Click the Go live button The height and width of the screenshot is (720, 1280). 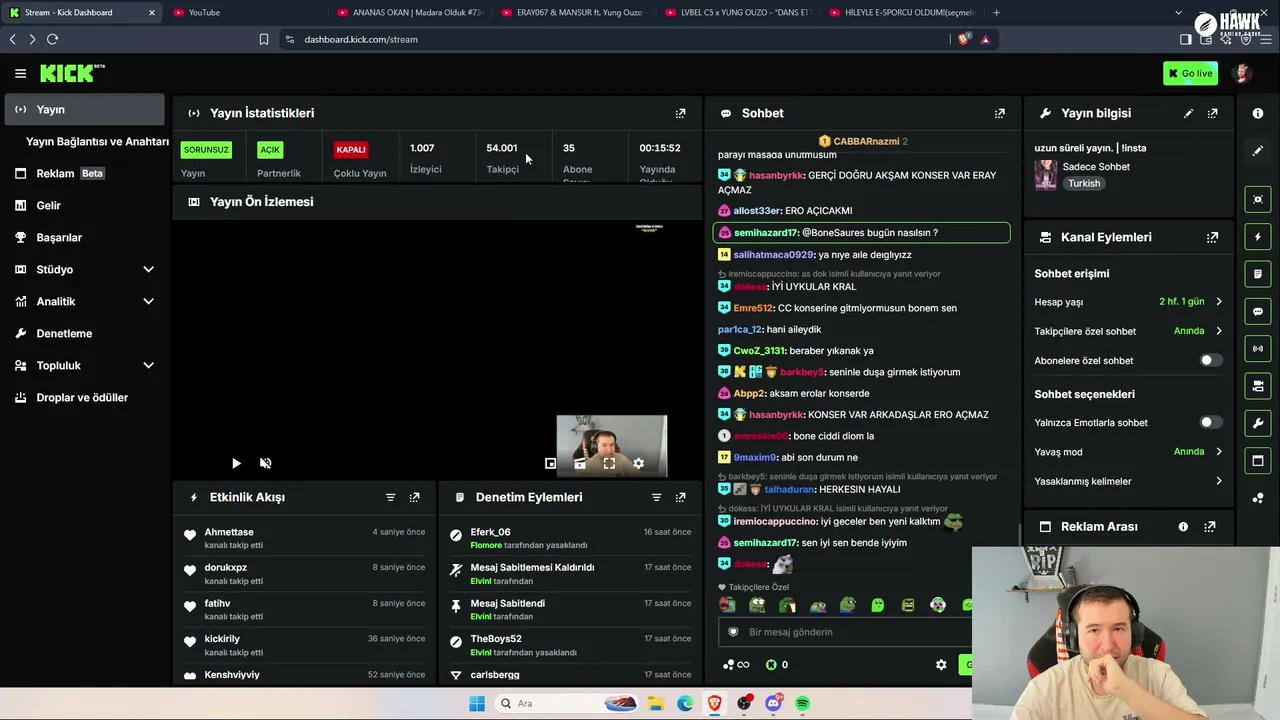pos(1190,73)
